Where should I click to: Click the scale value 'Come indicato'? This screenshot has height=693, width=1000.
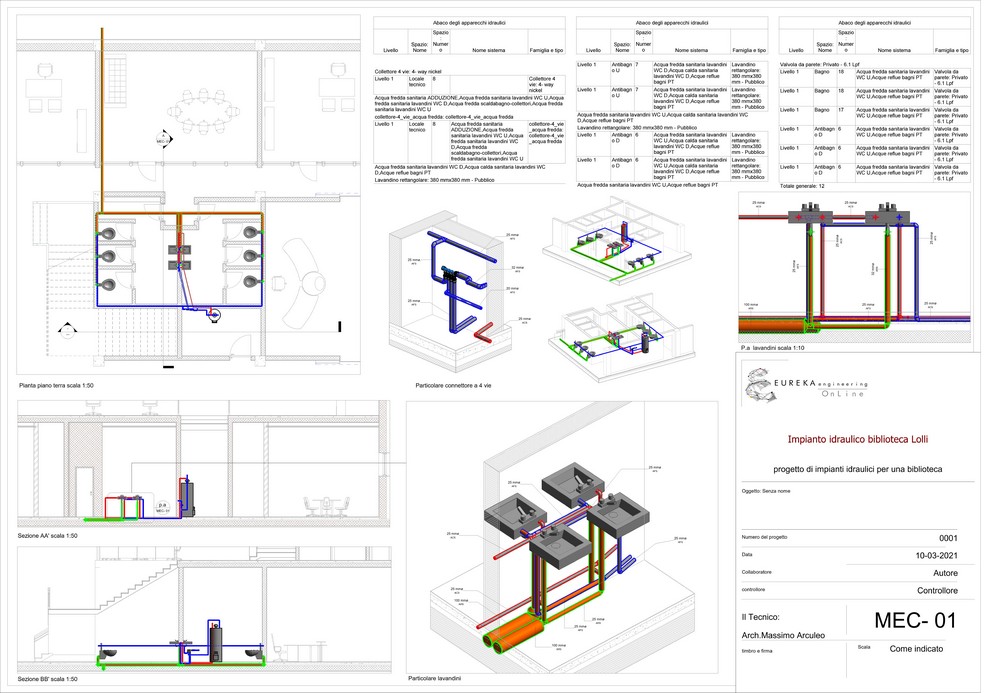click(x=916, y=649)
